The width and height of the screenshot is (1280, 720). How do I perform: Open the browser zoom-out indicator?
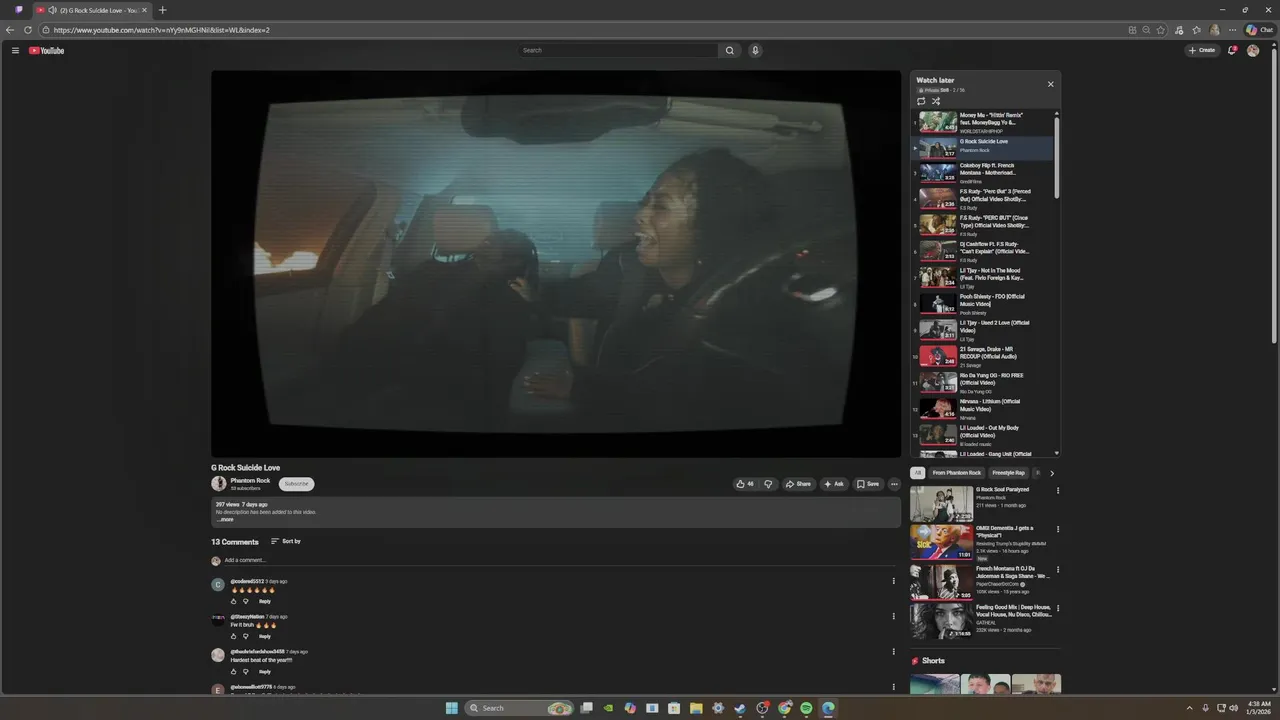coord(1146,30)
